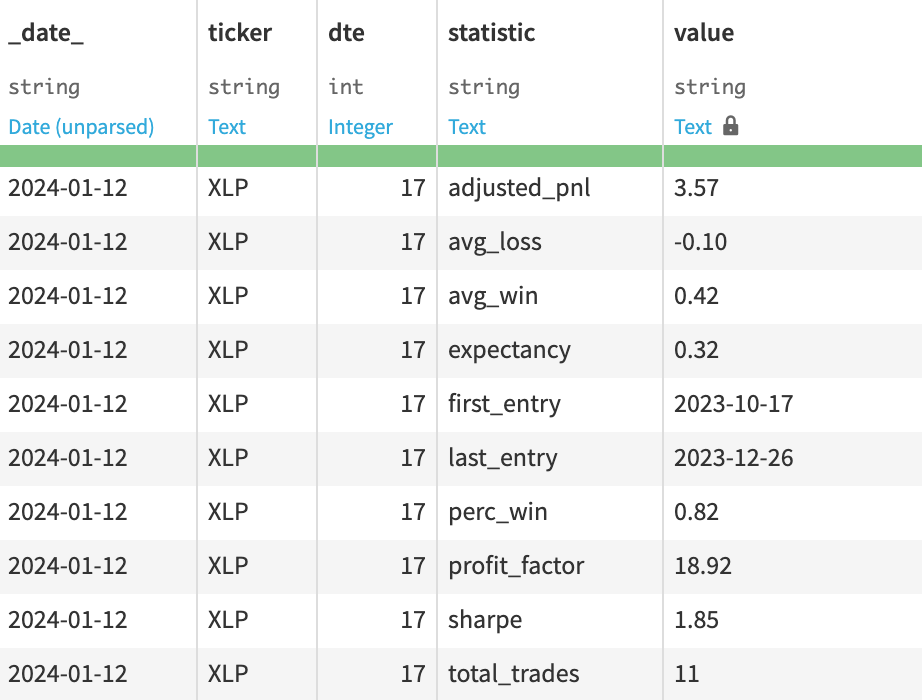This screenshot has width=922, height=700.
Task: Select the adjusted_pnl statistic cell
Action: coord(519,188)
